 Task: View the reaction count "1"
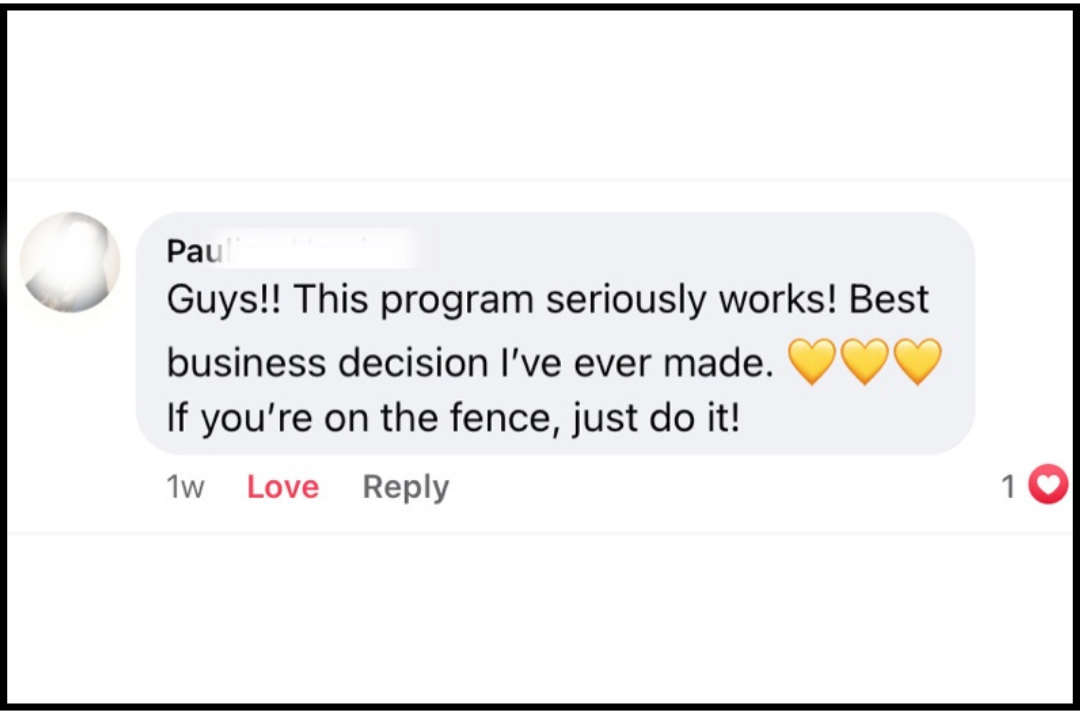[1009, 487]
